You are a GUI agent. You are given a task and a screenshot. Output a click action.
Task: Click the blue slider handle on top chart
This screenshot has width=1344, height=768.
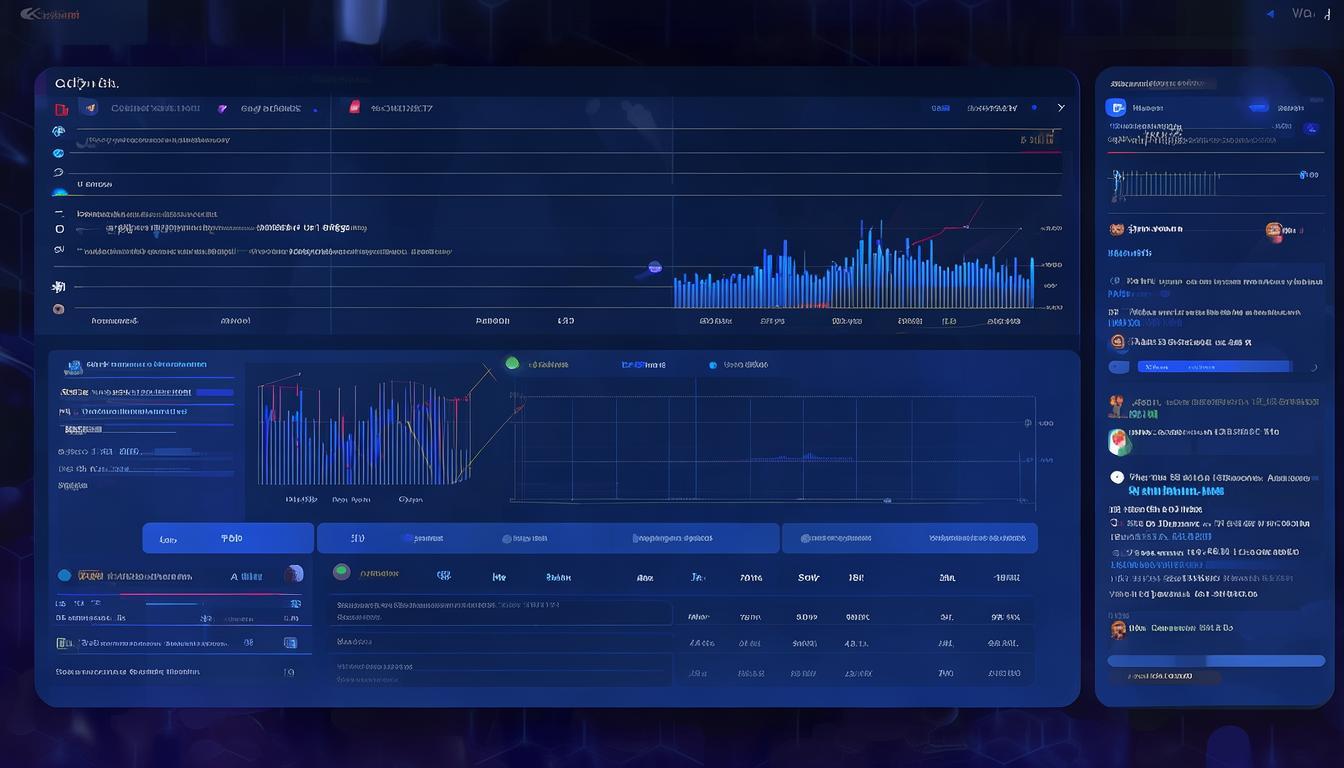[x=655, y=267]
